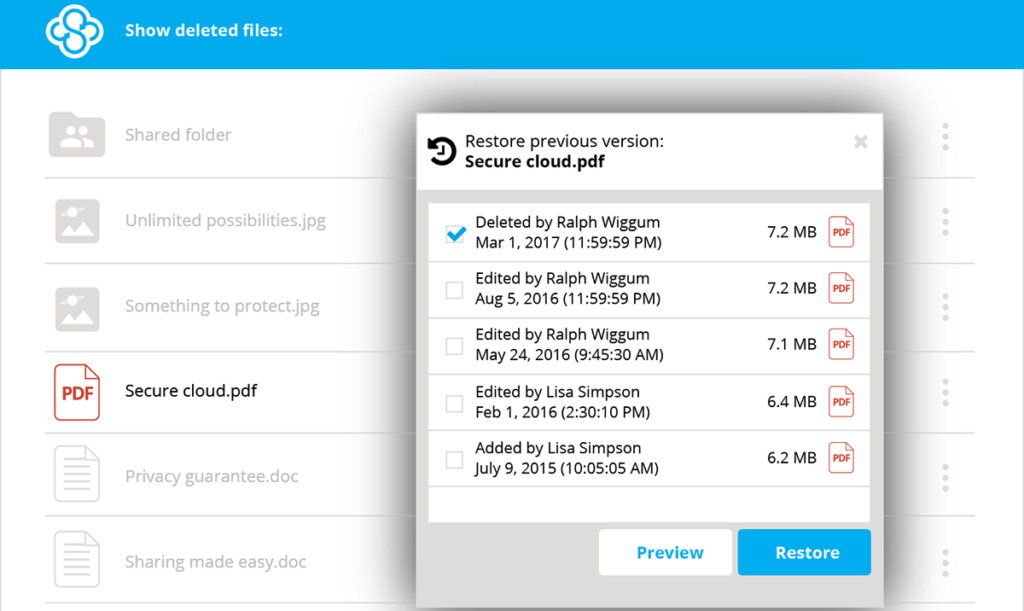Click the Unlimited possibilities.jpg image icon

coord(77,221)
